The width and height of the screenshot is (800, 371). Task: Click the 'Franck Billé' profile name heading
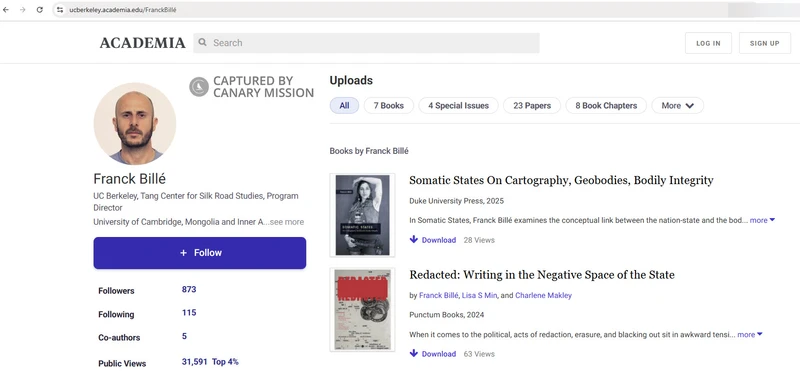pyautogui.click(x=130, y=179)
